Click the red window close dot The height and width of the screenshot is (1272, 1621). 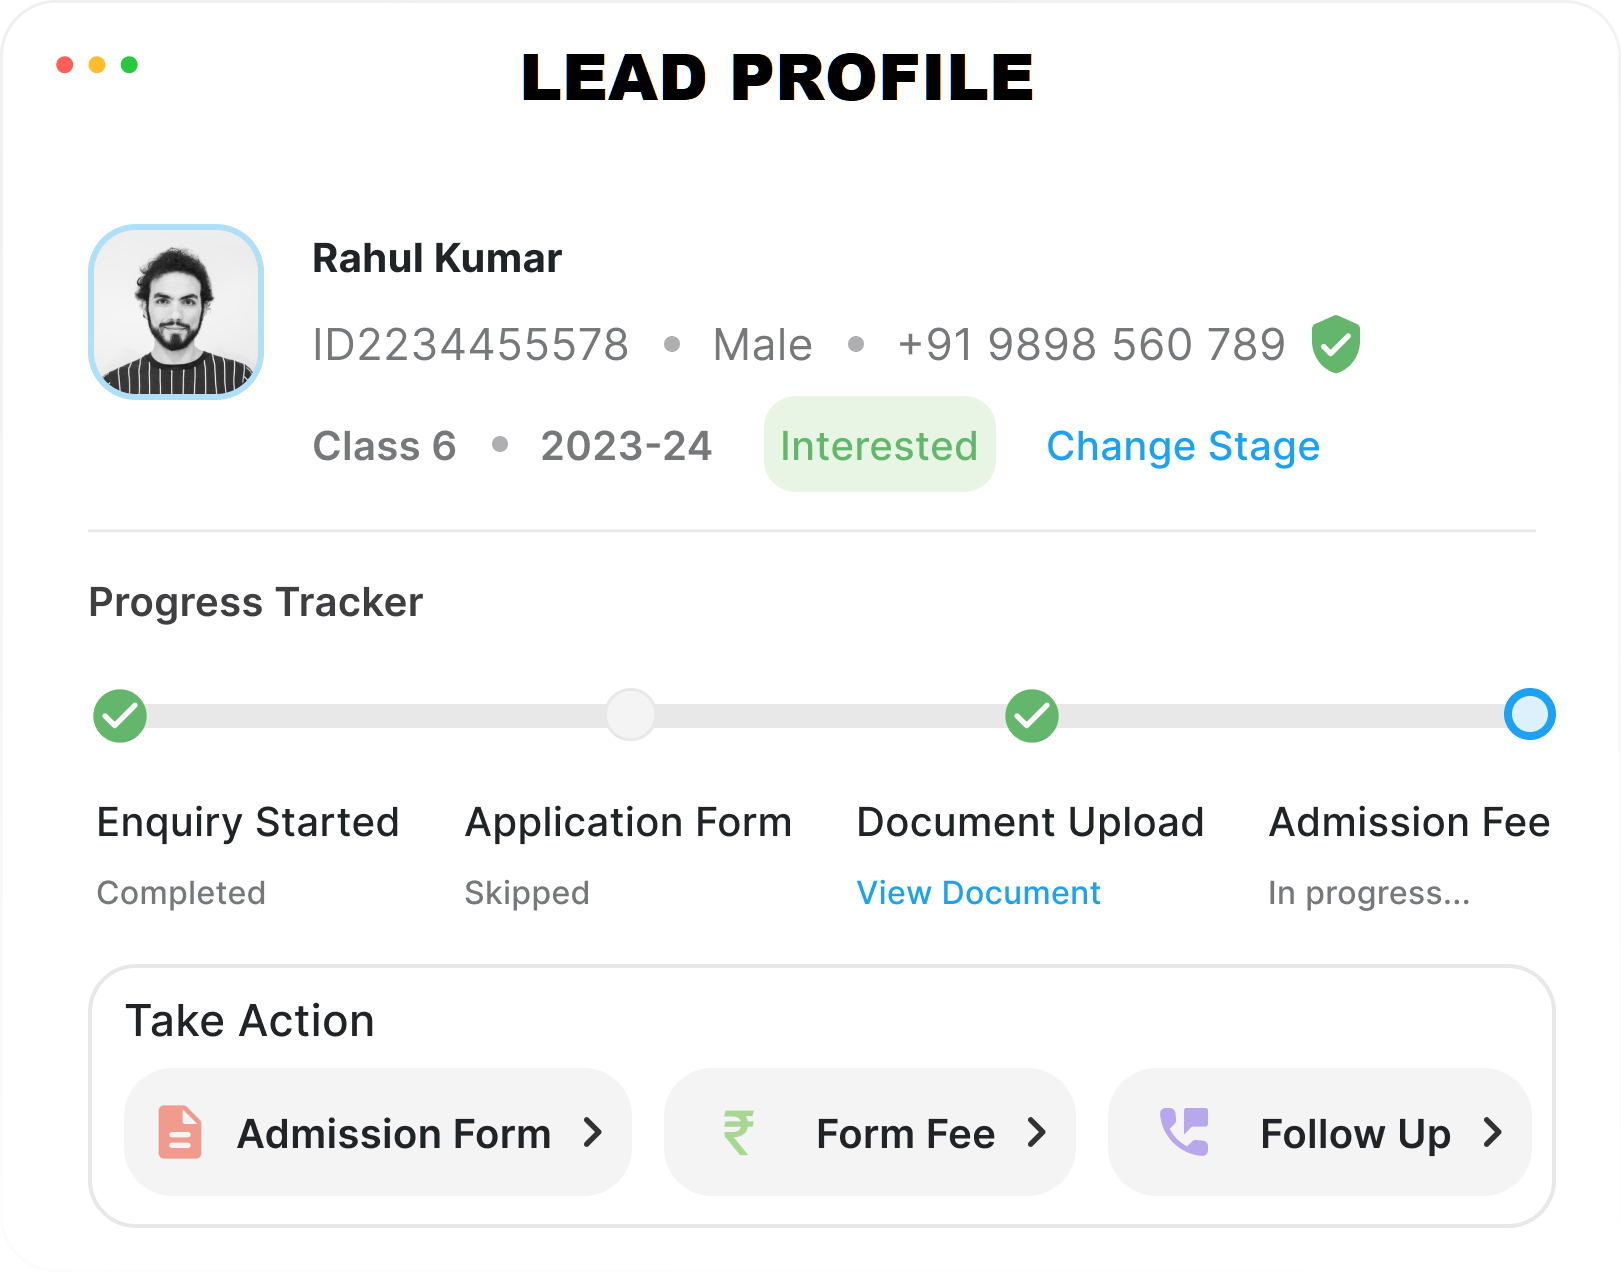point(65,65)
